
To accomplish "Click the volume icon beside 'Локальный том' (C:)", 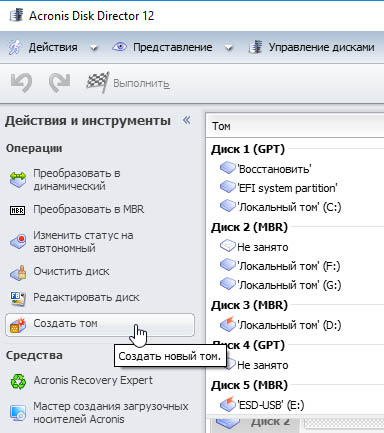I will click(x=228, y=206).
